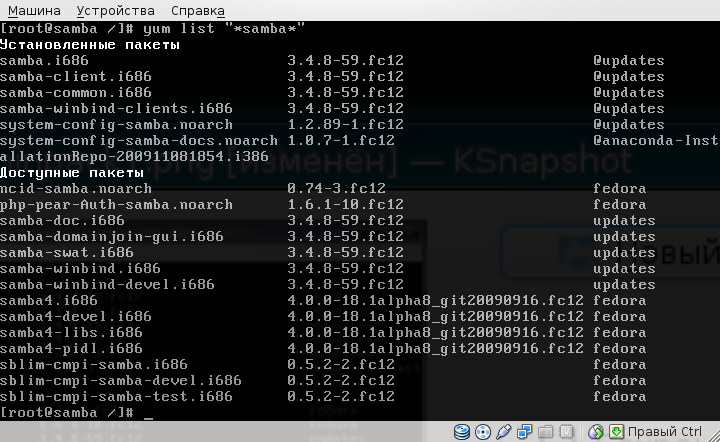Click the shared folders status icon

pyautogui.click(x=546, y=432)
